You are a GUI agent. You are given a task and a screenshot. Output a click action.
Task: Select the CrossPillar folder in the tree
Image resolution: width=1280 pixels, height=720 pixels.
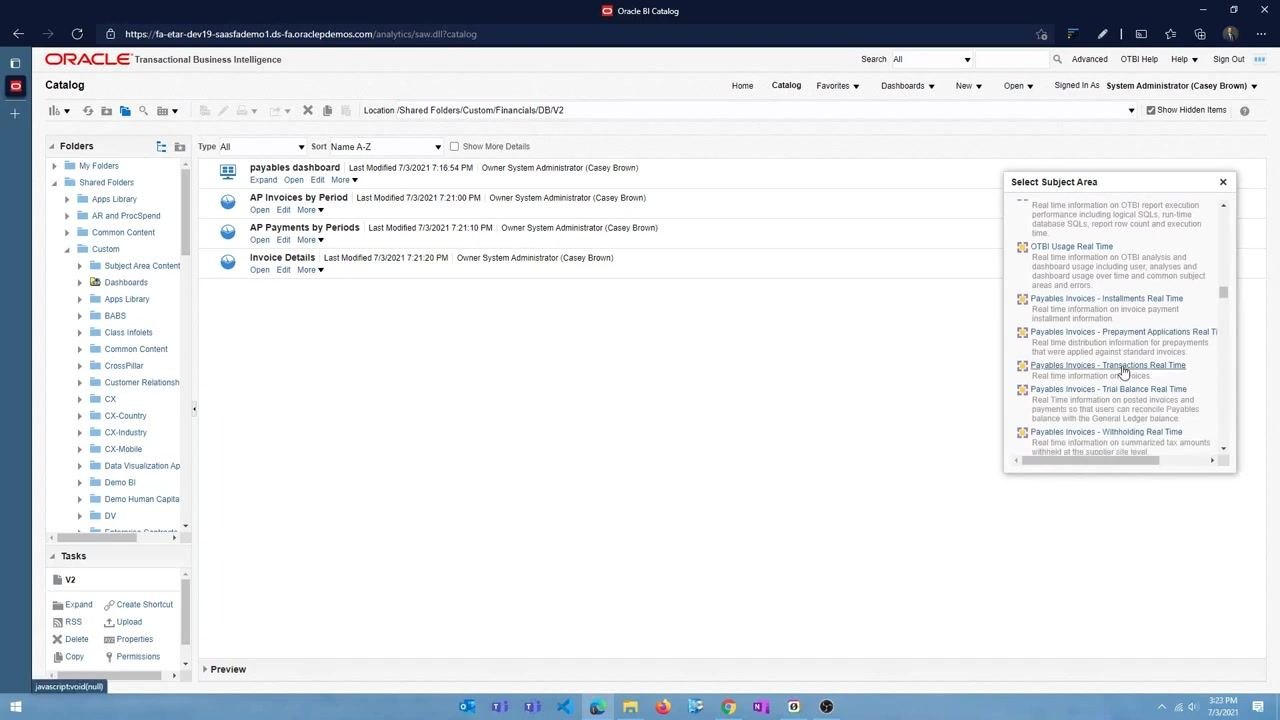click(124, 366)
